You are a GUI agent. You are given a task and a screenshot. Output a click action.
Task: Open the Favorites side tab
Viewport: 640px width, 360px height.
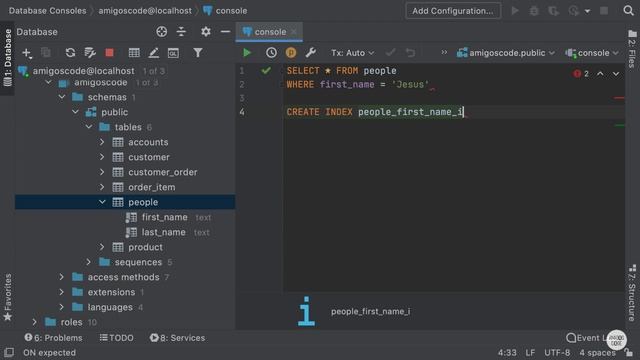(x=7, y=298)
